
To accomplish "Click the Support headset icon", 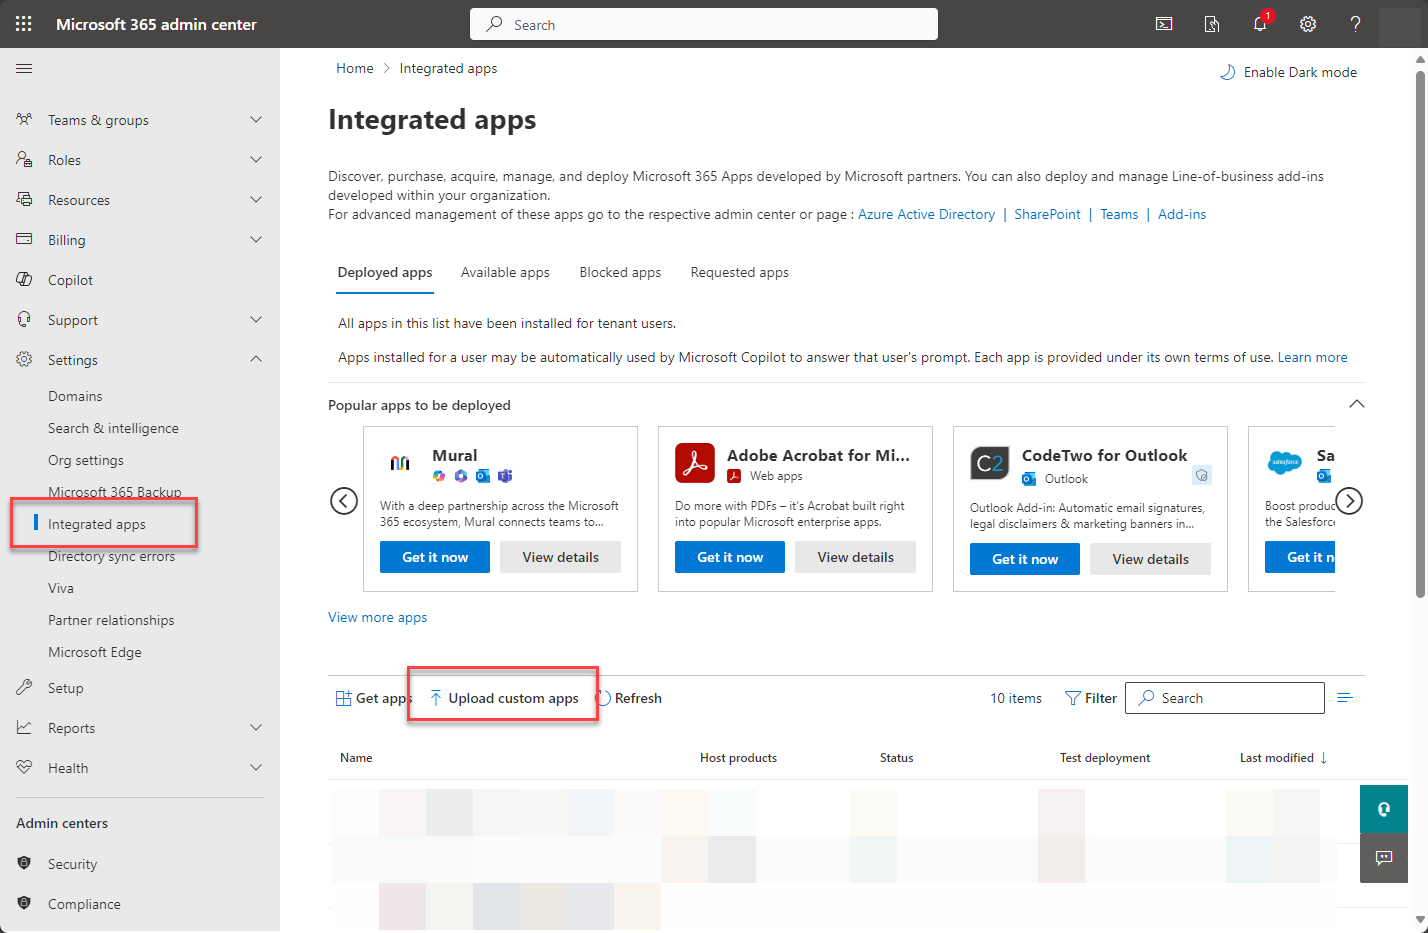I will click(x=24, y=320).
